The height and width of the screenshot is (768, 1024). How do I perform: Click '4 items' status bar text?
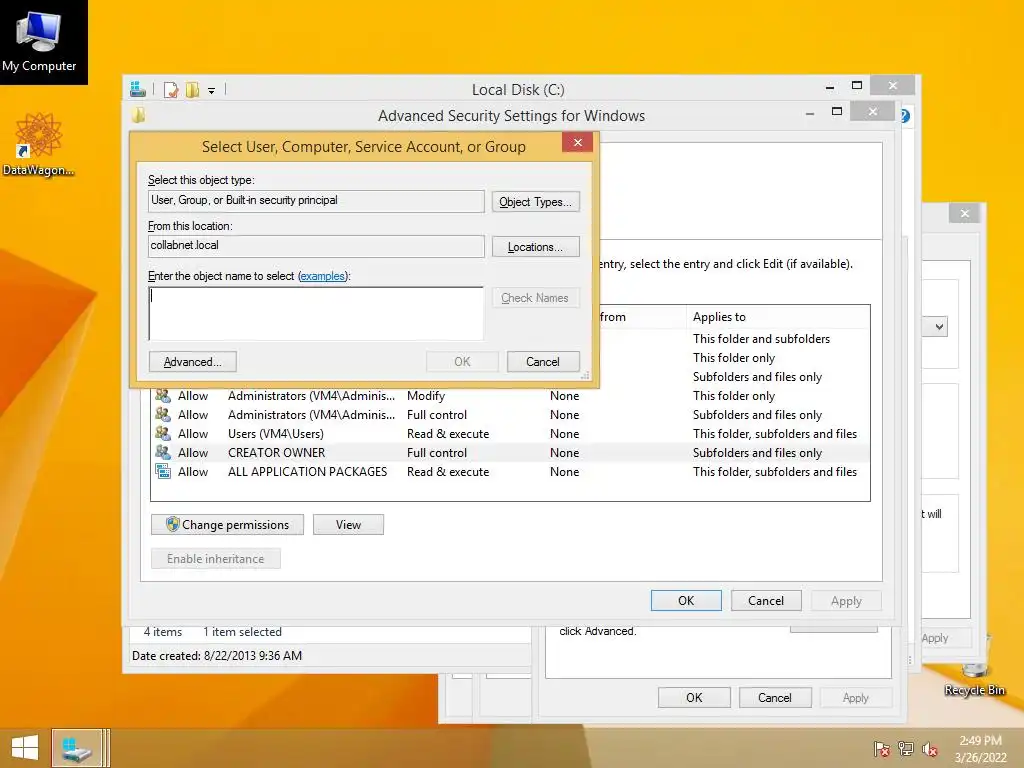pyautogui.click(x=163, y=632)
